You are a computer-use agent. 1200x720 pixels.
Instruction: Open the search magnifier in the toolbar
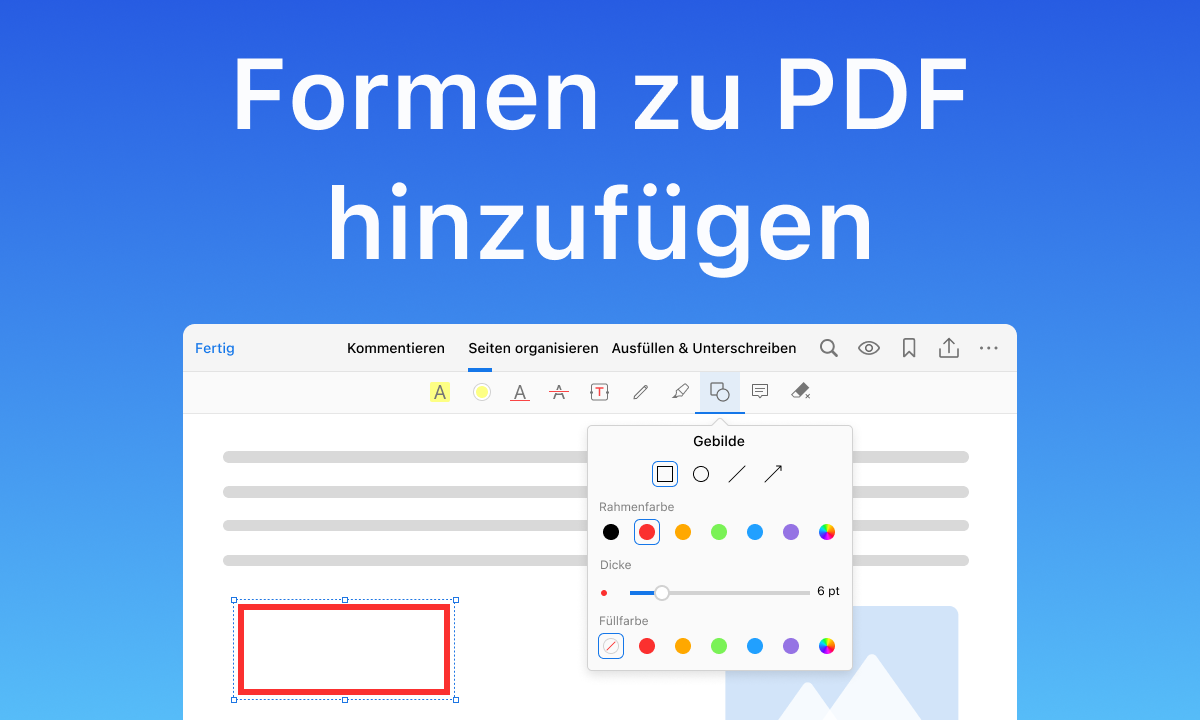coord(828,347)
